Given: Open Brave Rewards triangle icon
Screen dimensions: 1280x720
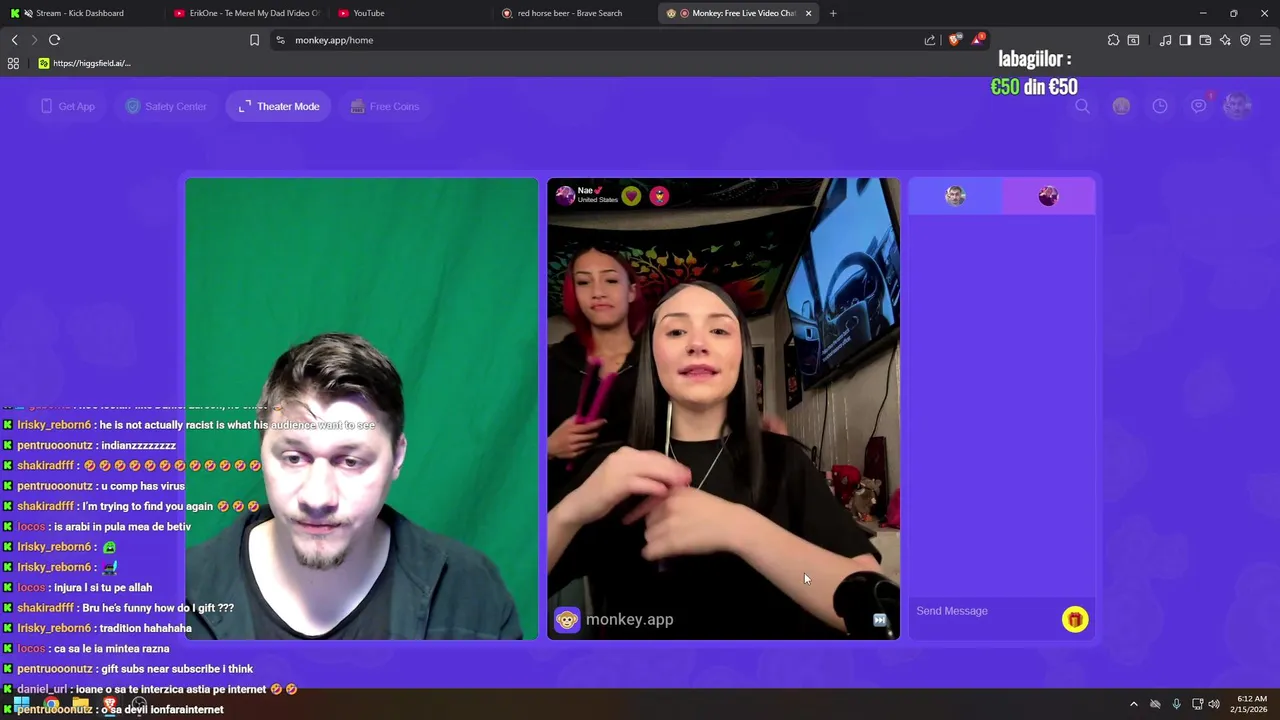Looking at the screenshot, I should click(978, 40).
